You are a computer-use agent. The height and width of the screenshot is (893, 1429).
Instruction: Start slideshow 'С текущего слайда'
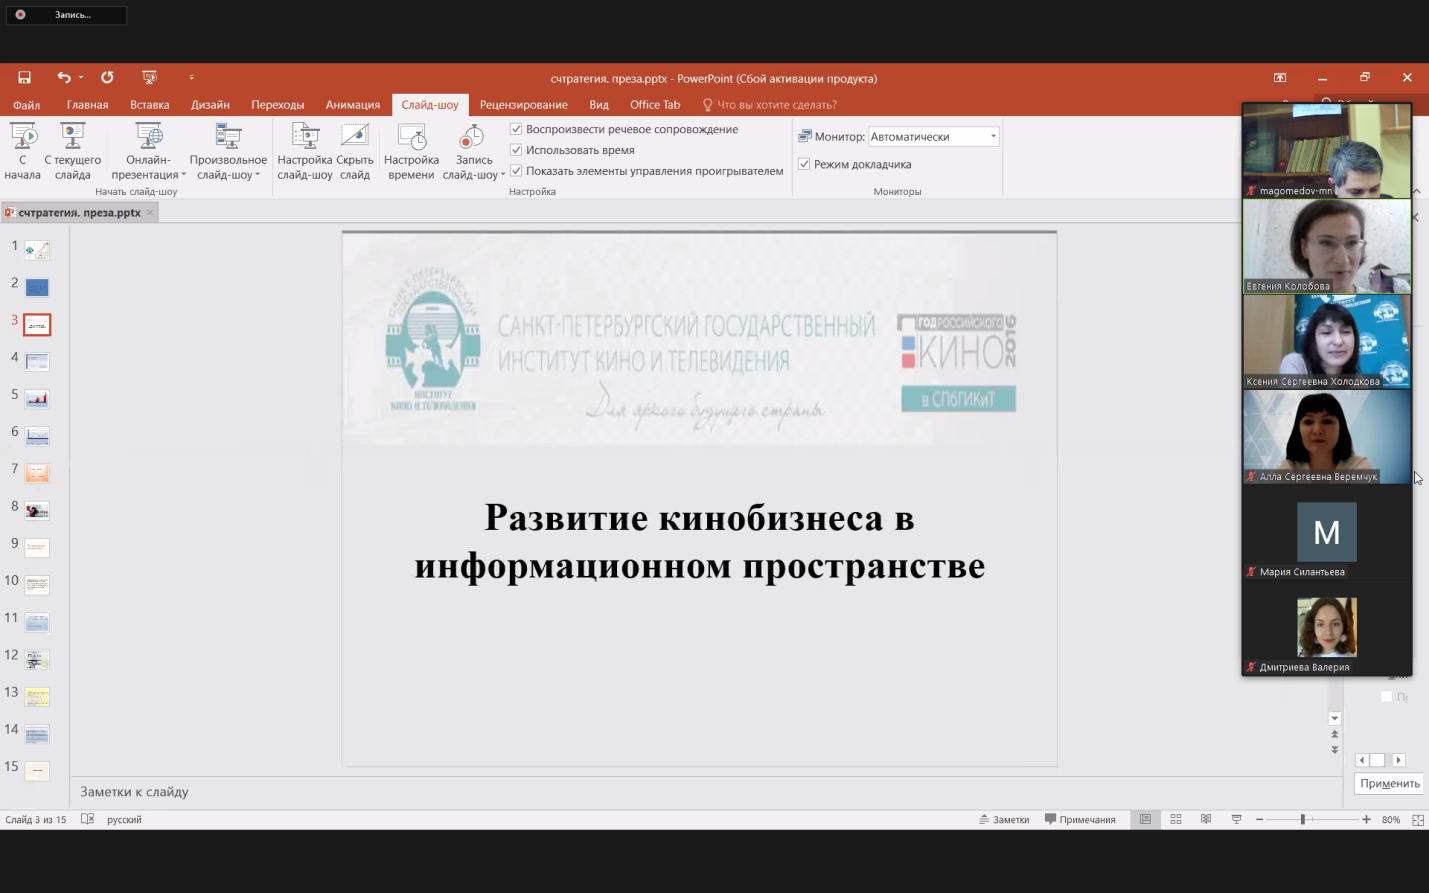pos(72,151)
